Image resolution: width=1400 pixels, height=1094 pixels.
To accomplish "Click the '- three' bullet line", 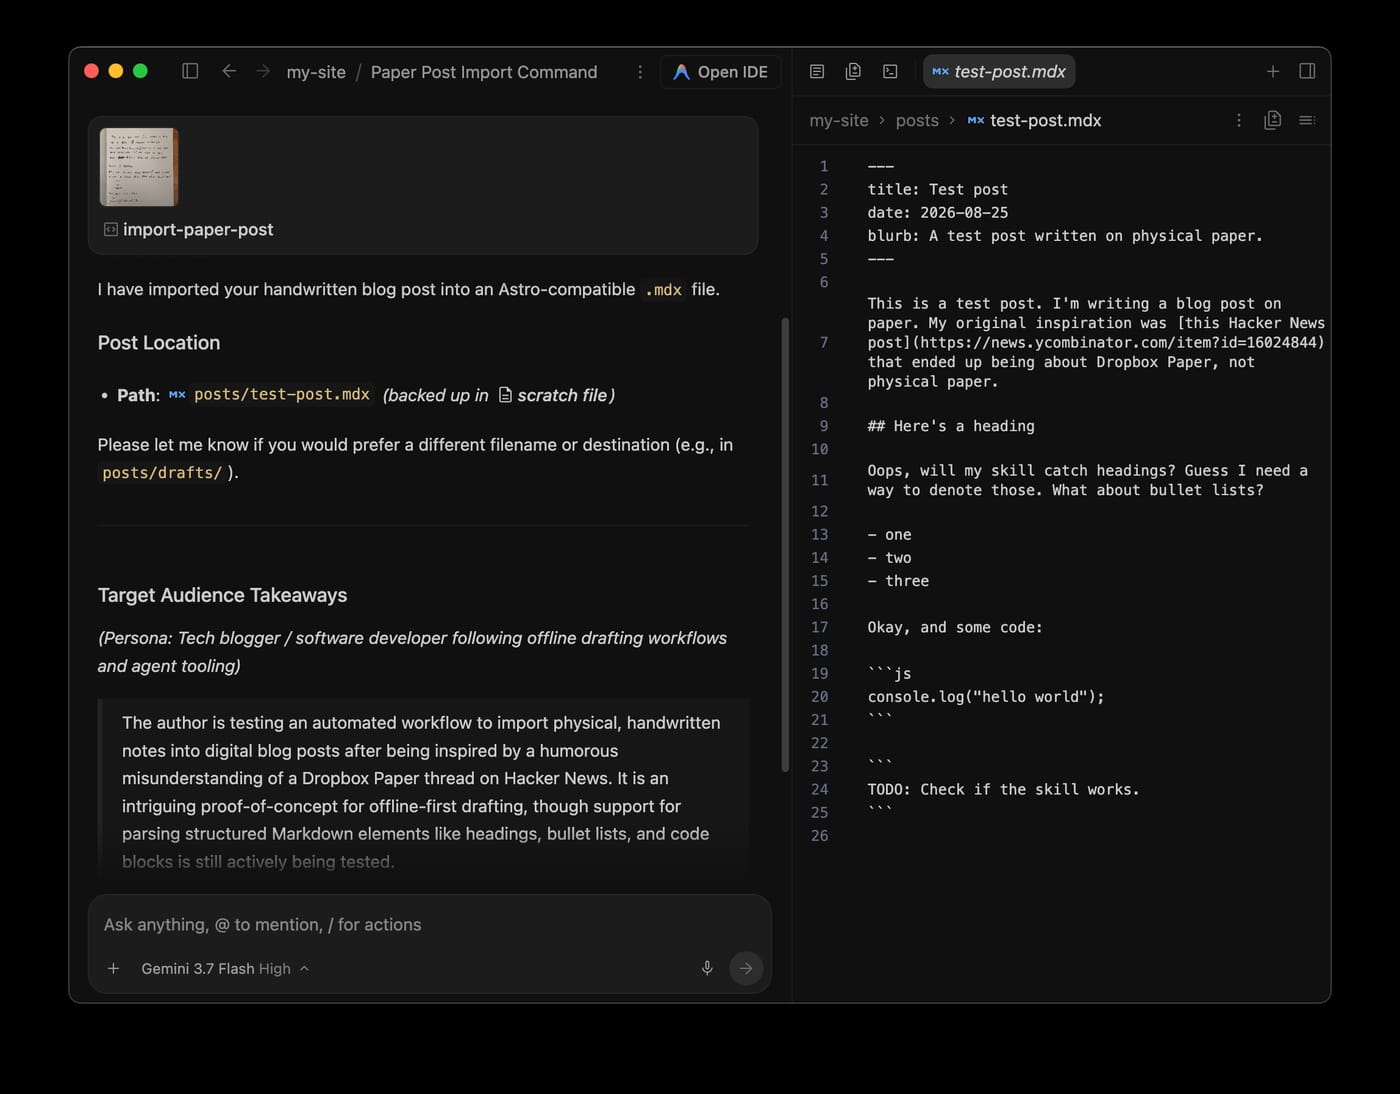I will click(x=898, y=580).
